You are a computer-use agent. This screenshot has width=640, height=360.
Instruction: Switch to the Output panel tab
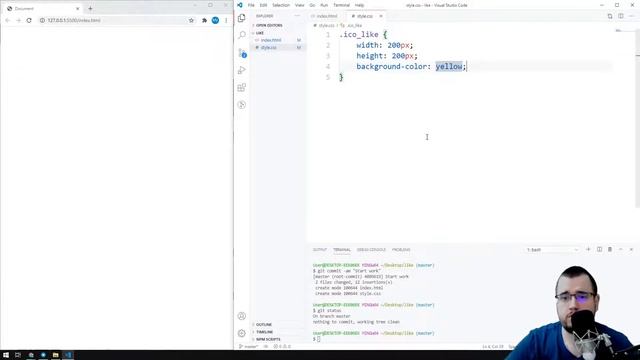point(320,249)
